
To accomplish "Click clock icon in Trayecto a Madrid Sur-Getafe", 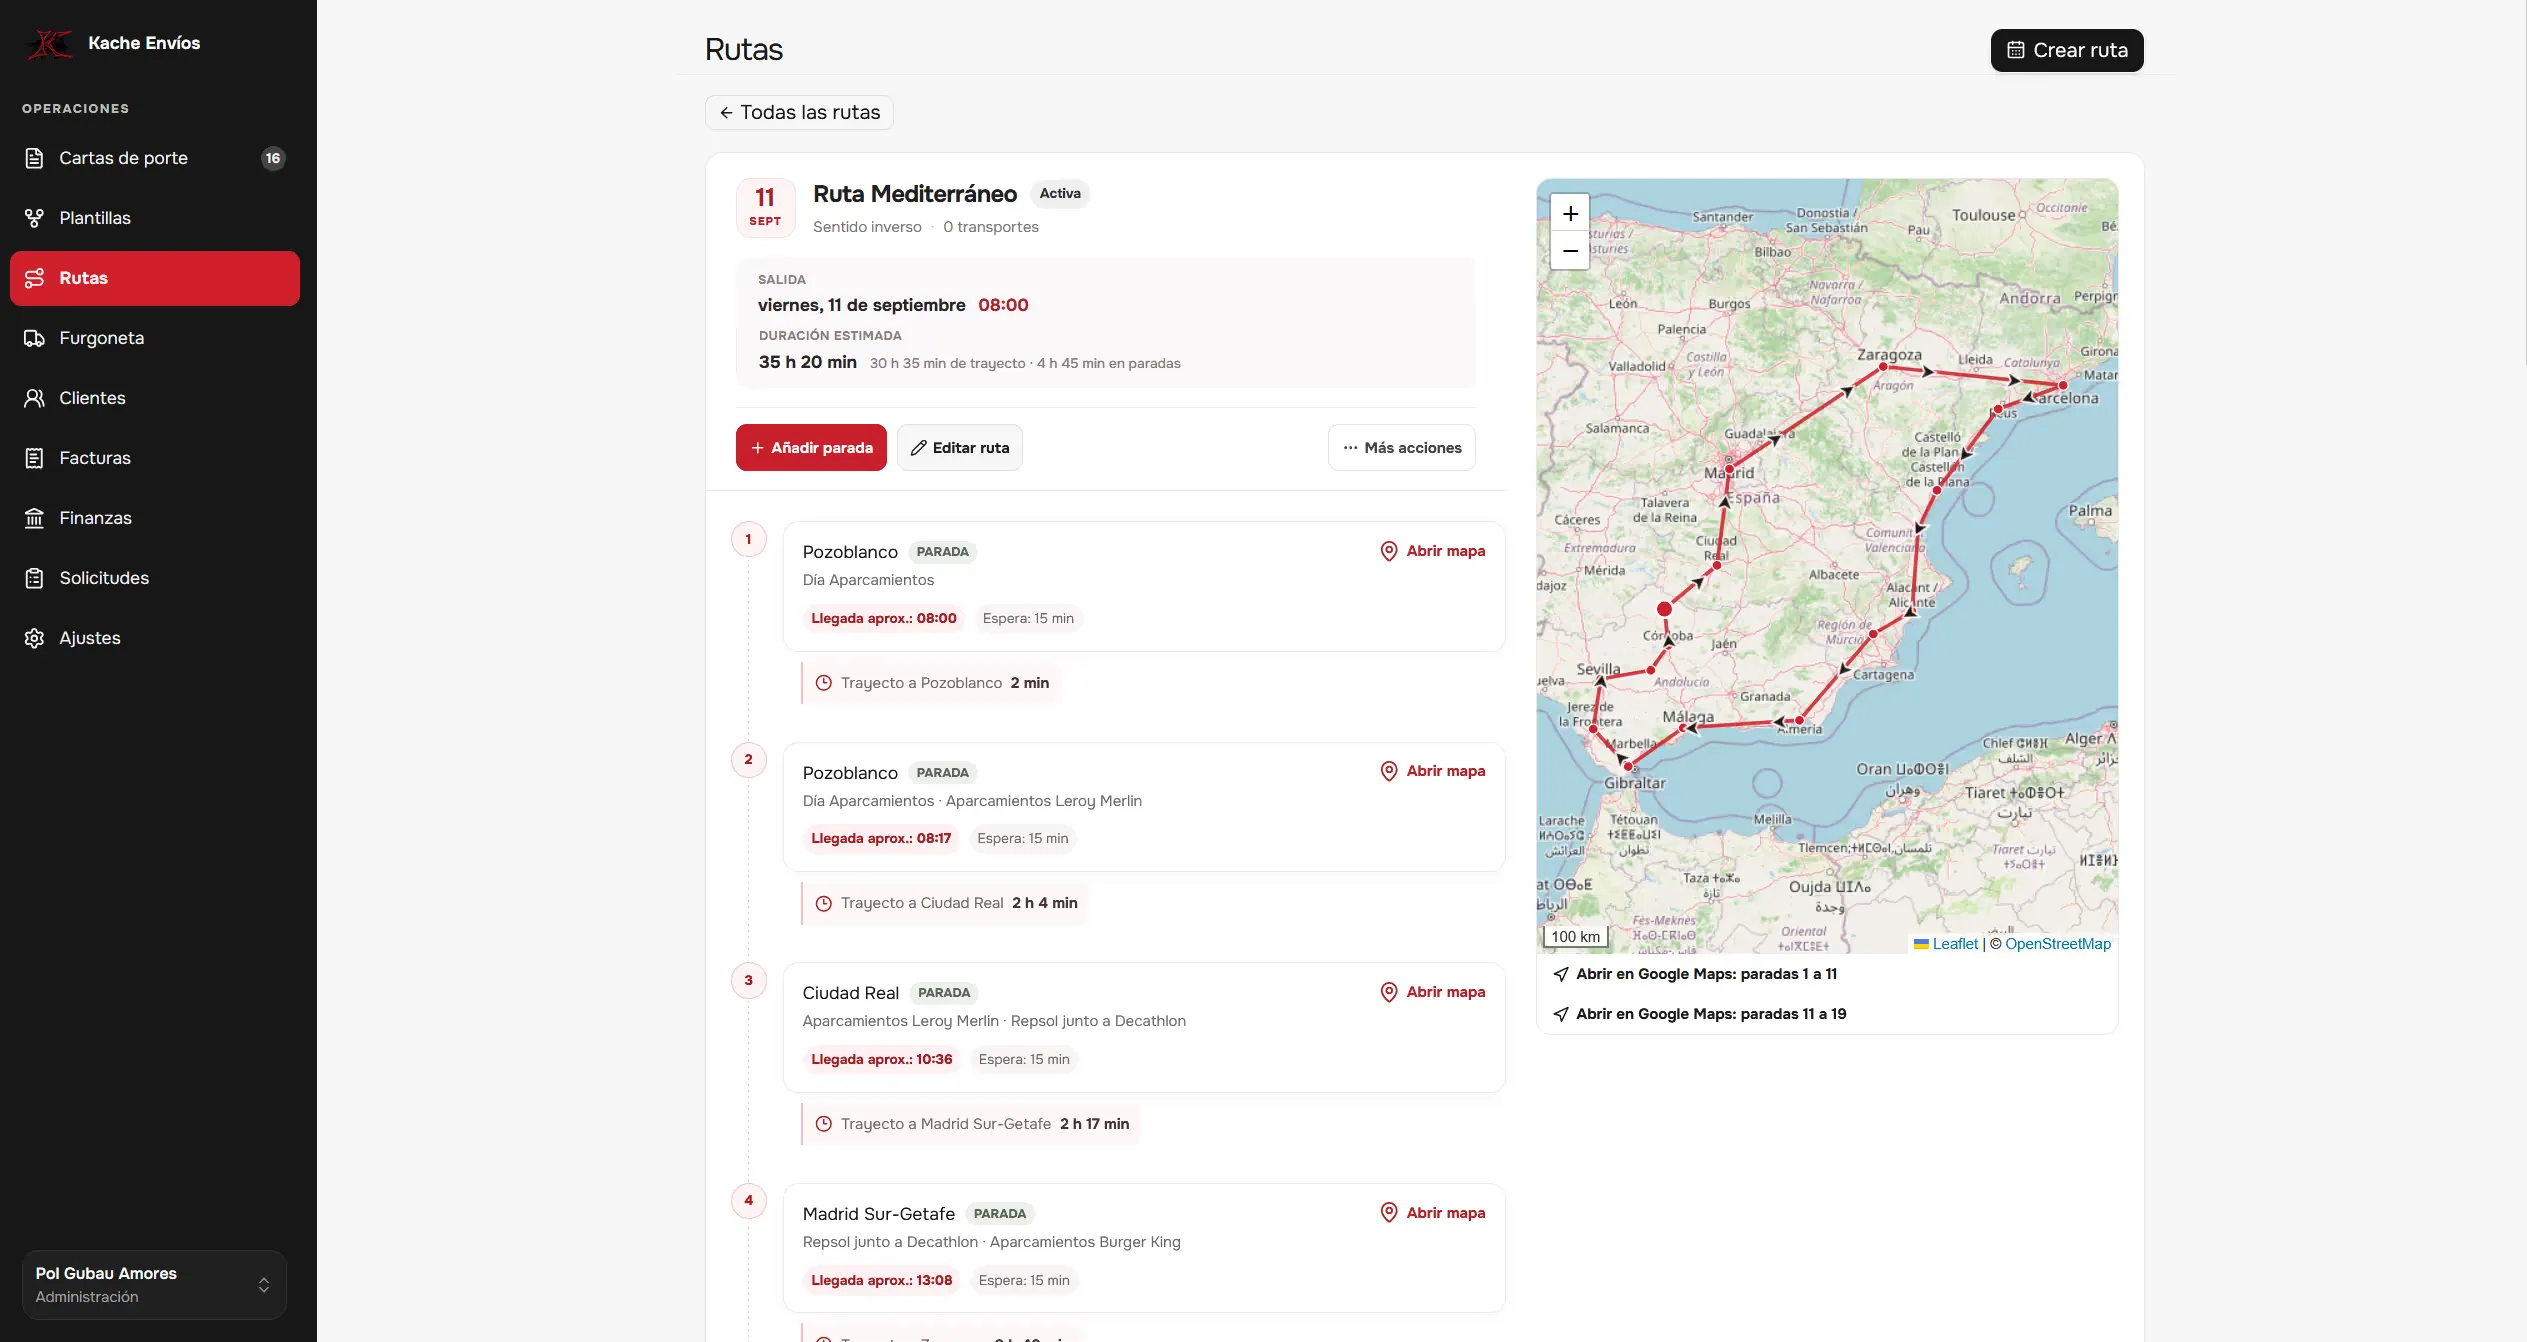I will click(824, 1124).
